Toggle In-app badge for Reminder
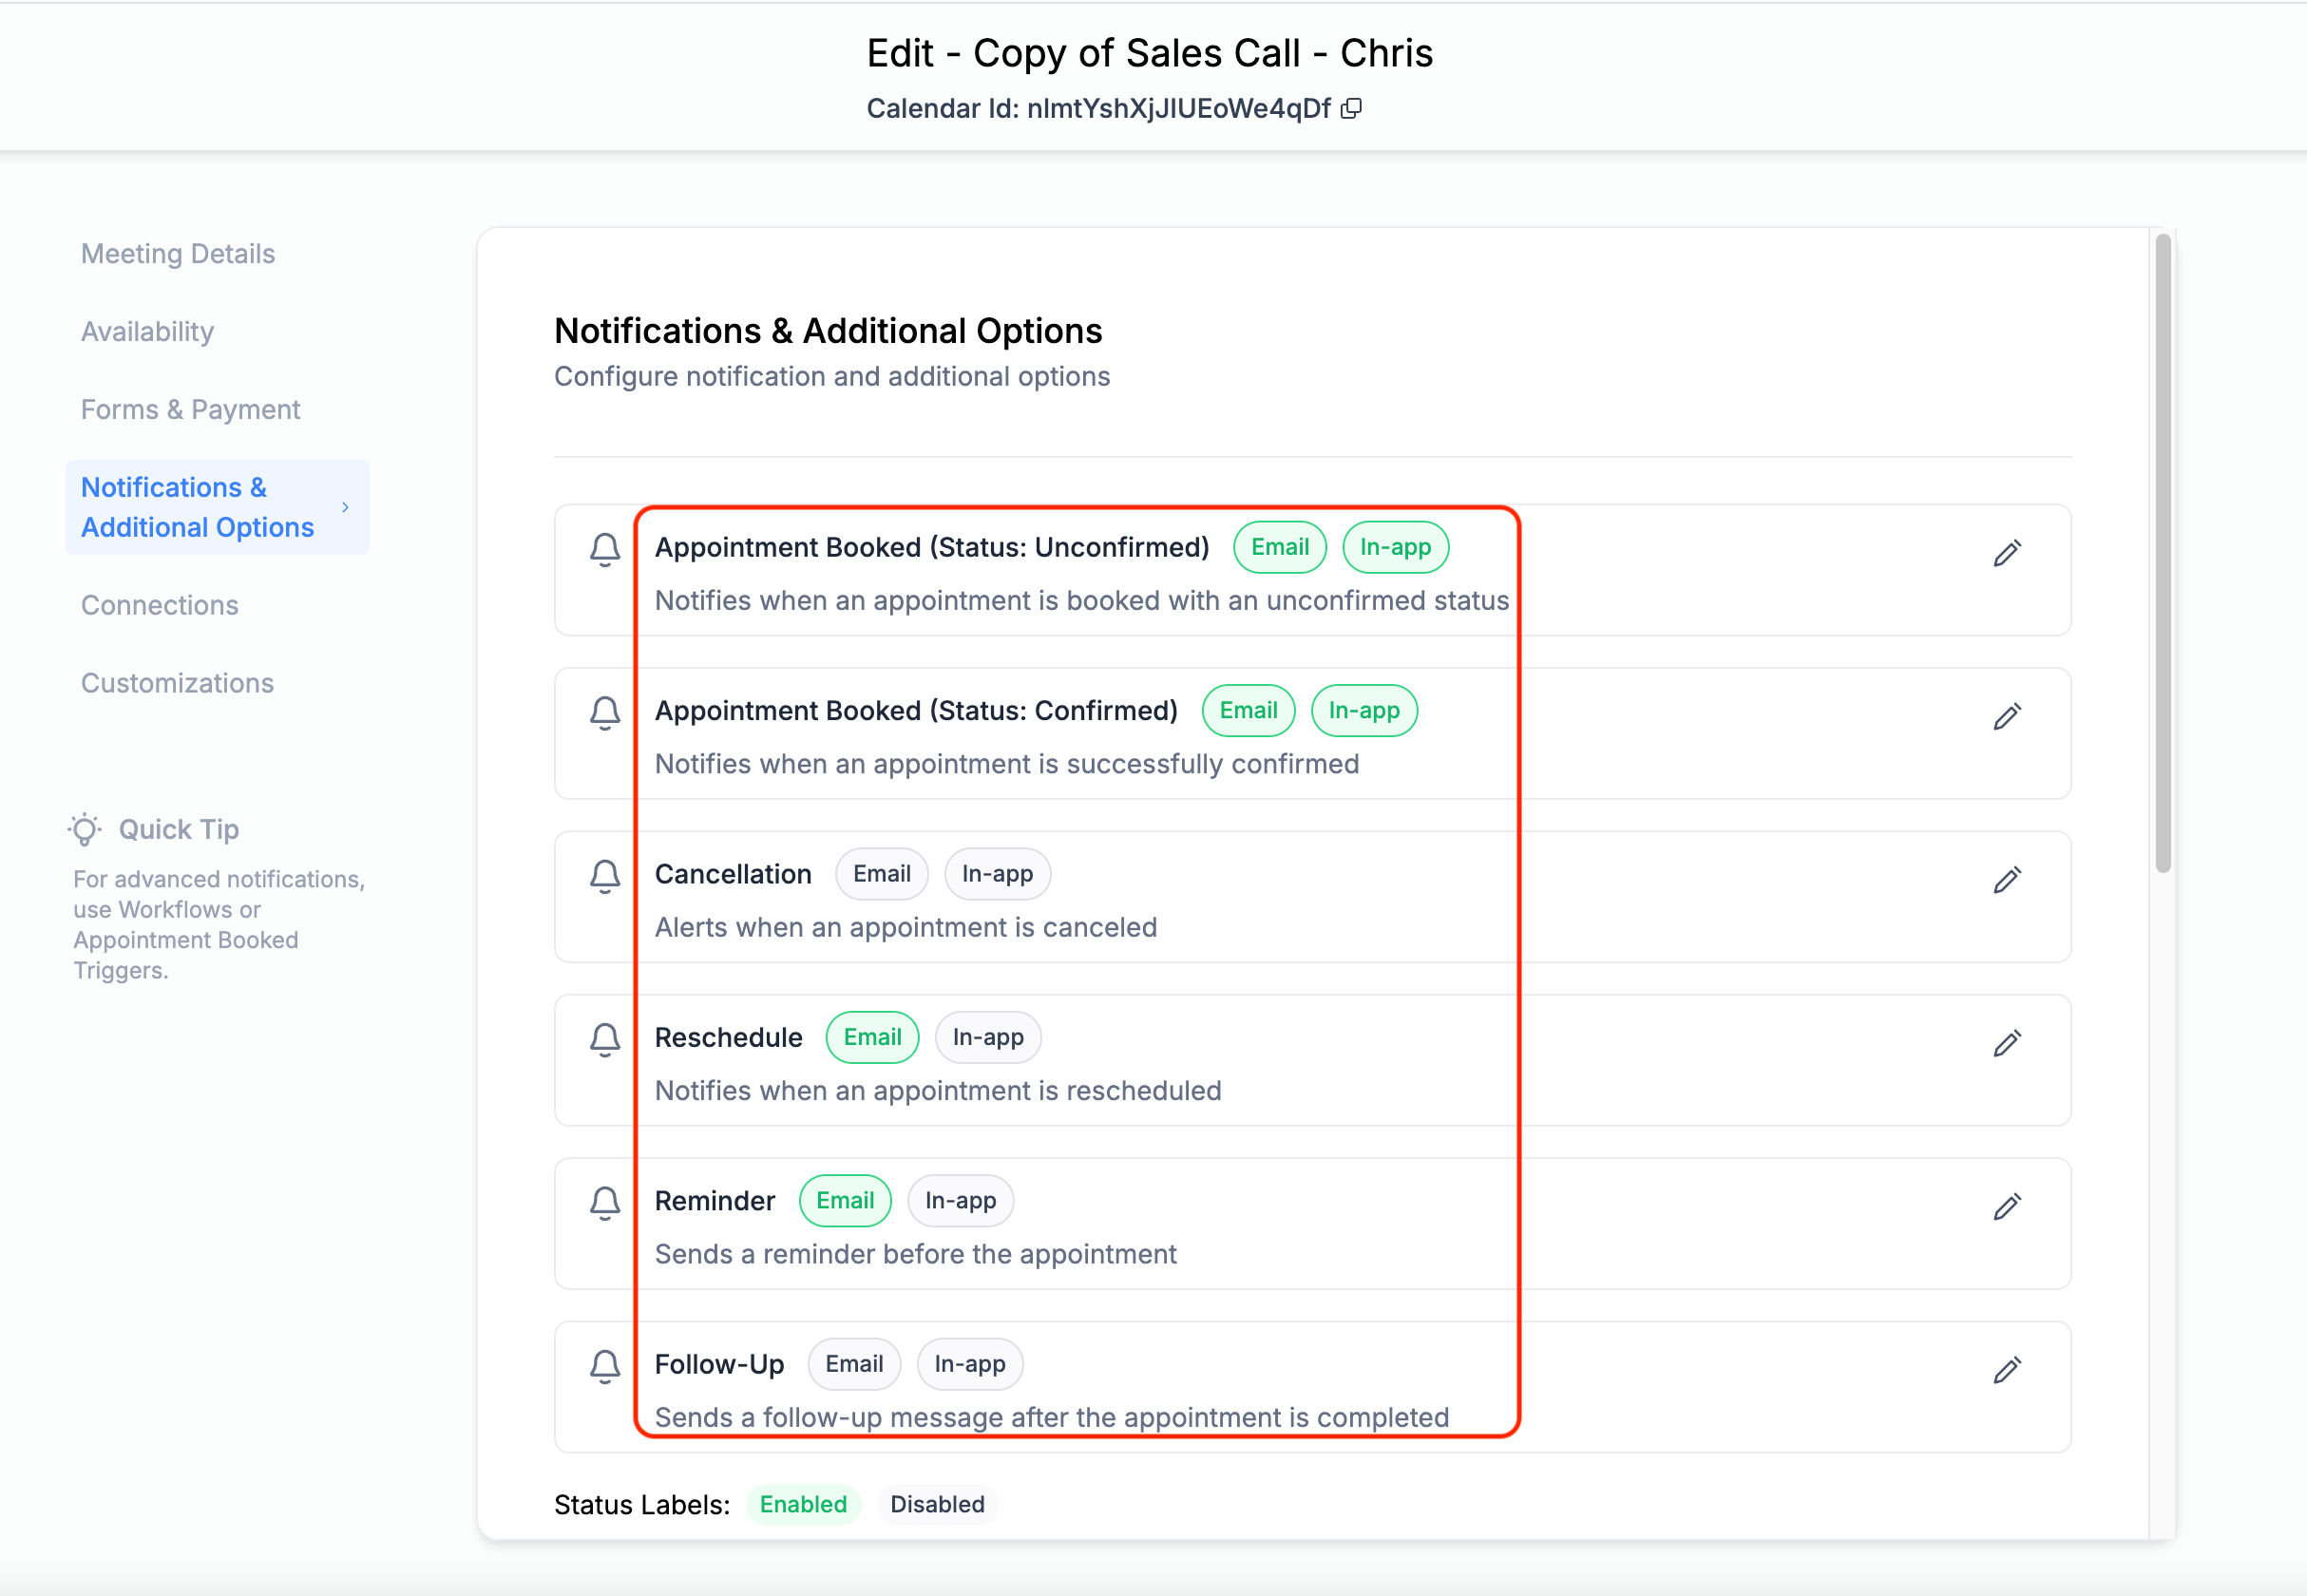 [x=960, y=1200]
